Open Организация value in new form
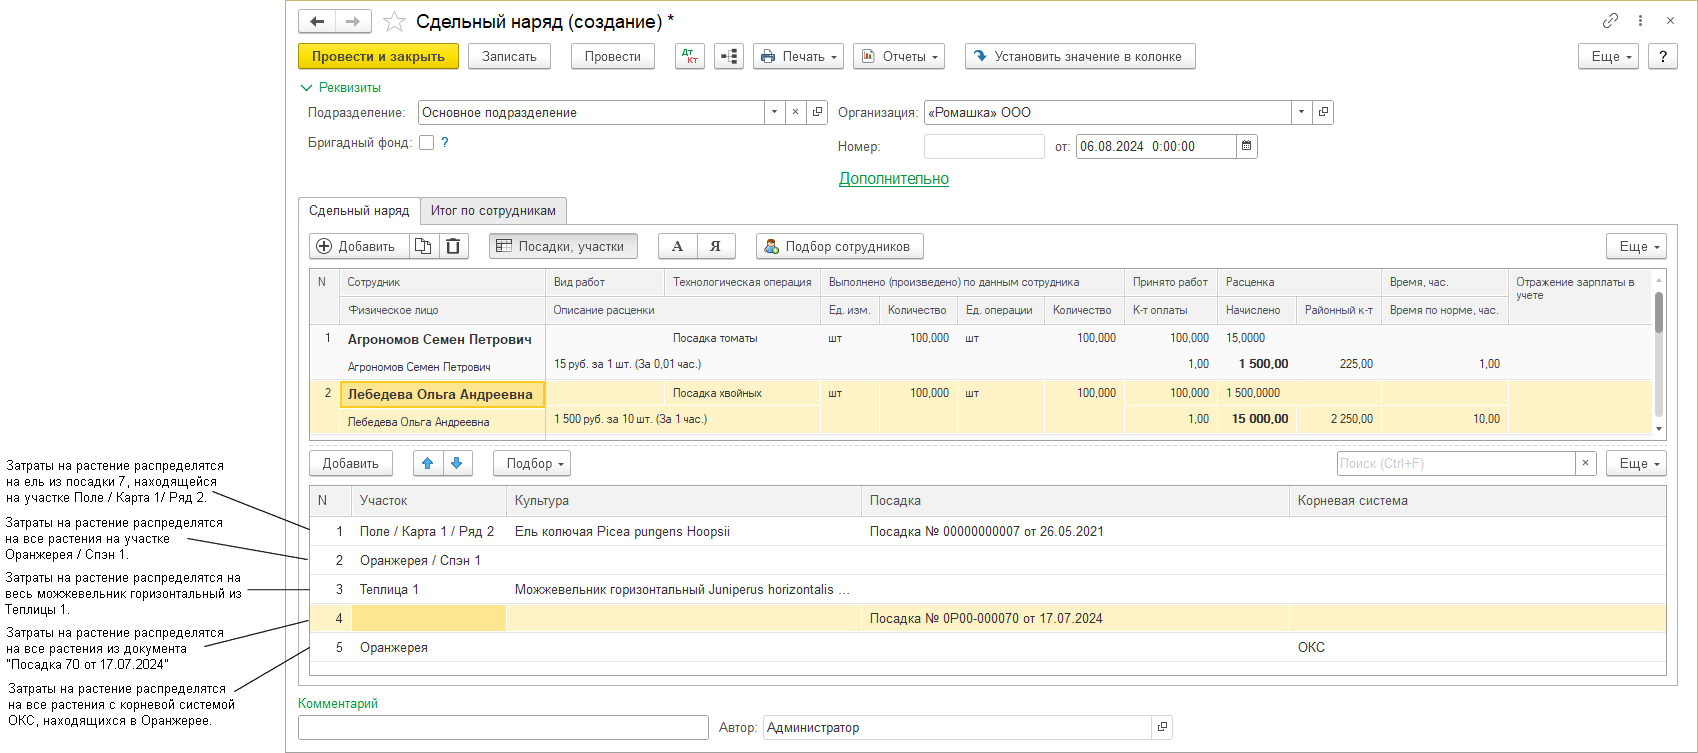The height and width of the screenshot is (753, 1698). pyautogui.click(x=1323, y=112)
